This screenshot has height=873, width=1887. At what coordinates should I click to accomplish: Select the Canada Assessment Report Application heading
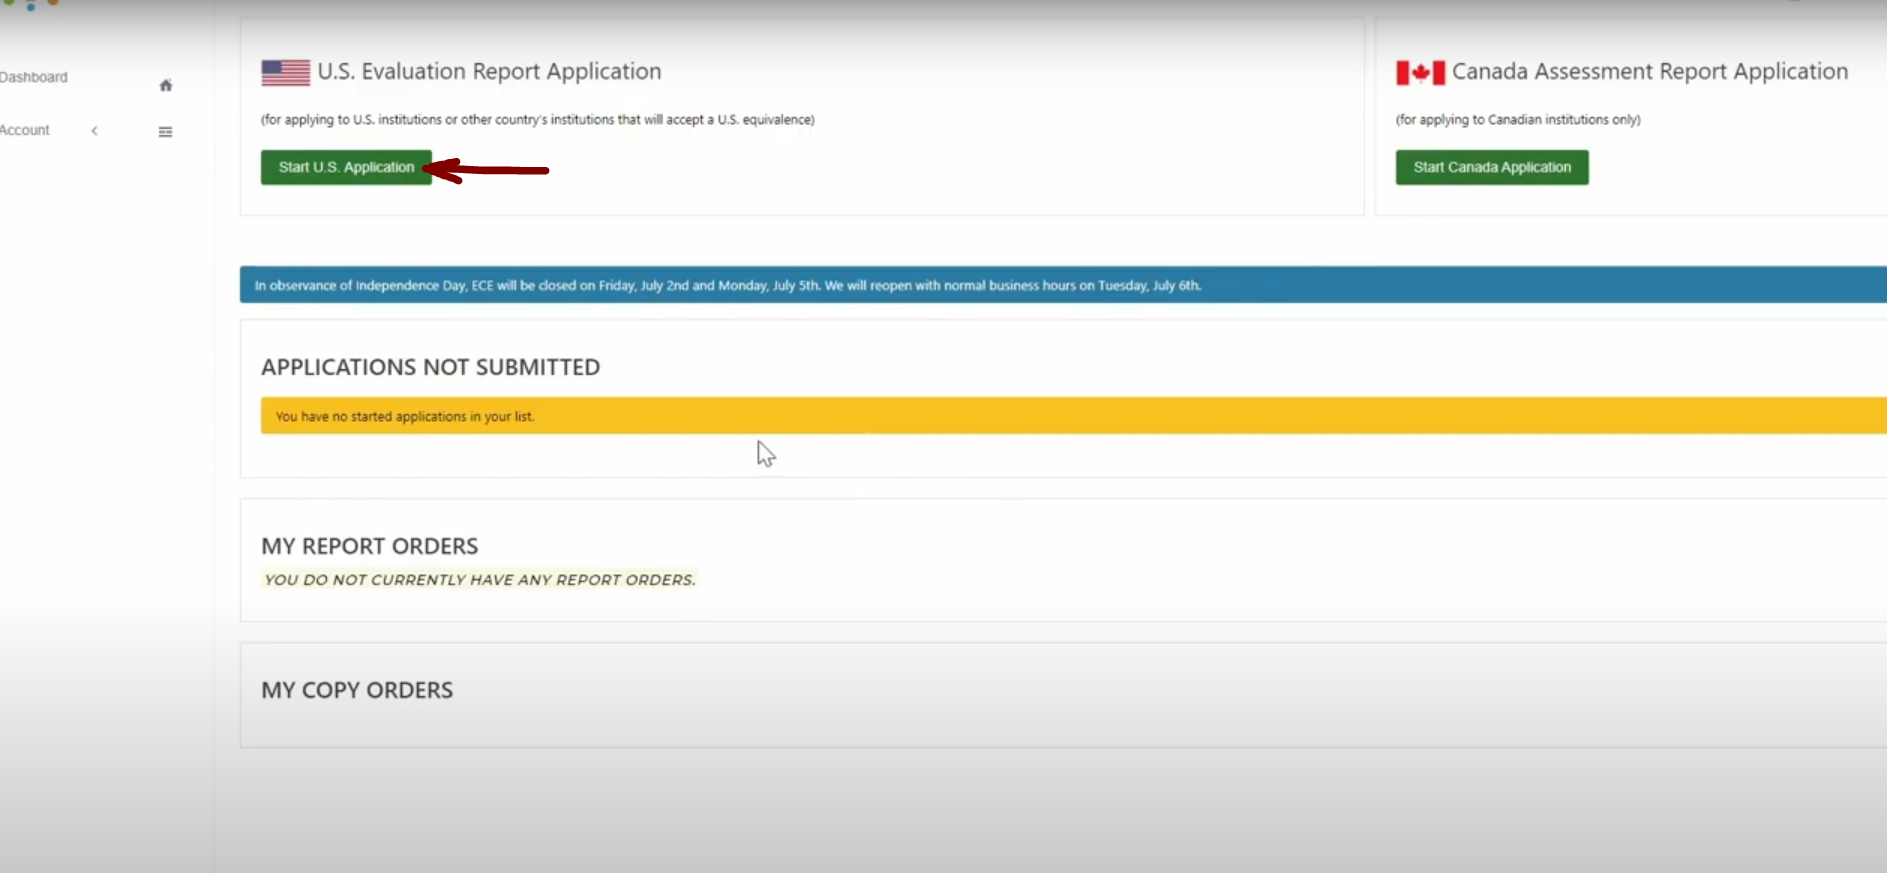click(1650, 72)
